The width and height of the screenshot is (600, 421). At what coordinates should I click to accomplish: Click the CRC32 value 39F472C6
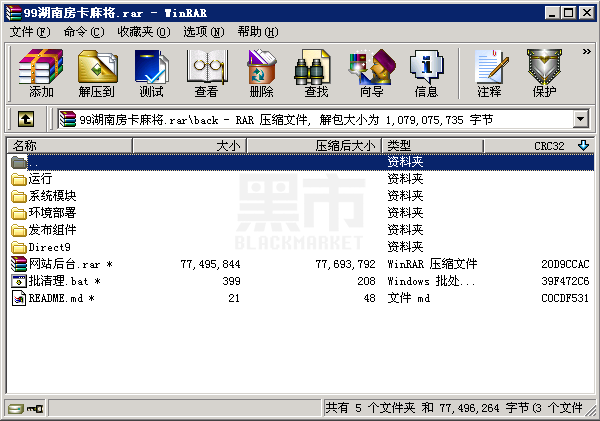point(565,281)
